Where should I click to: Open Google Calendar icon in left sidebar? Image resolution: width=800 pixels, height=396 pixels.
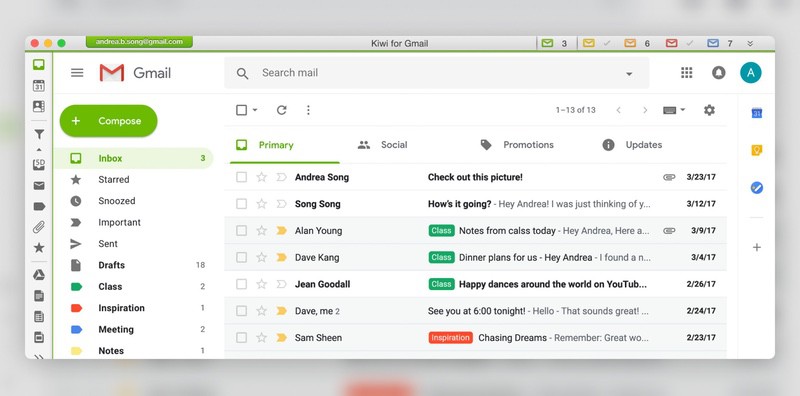click(x=39, y=85)
